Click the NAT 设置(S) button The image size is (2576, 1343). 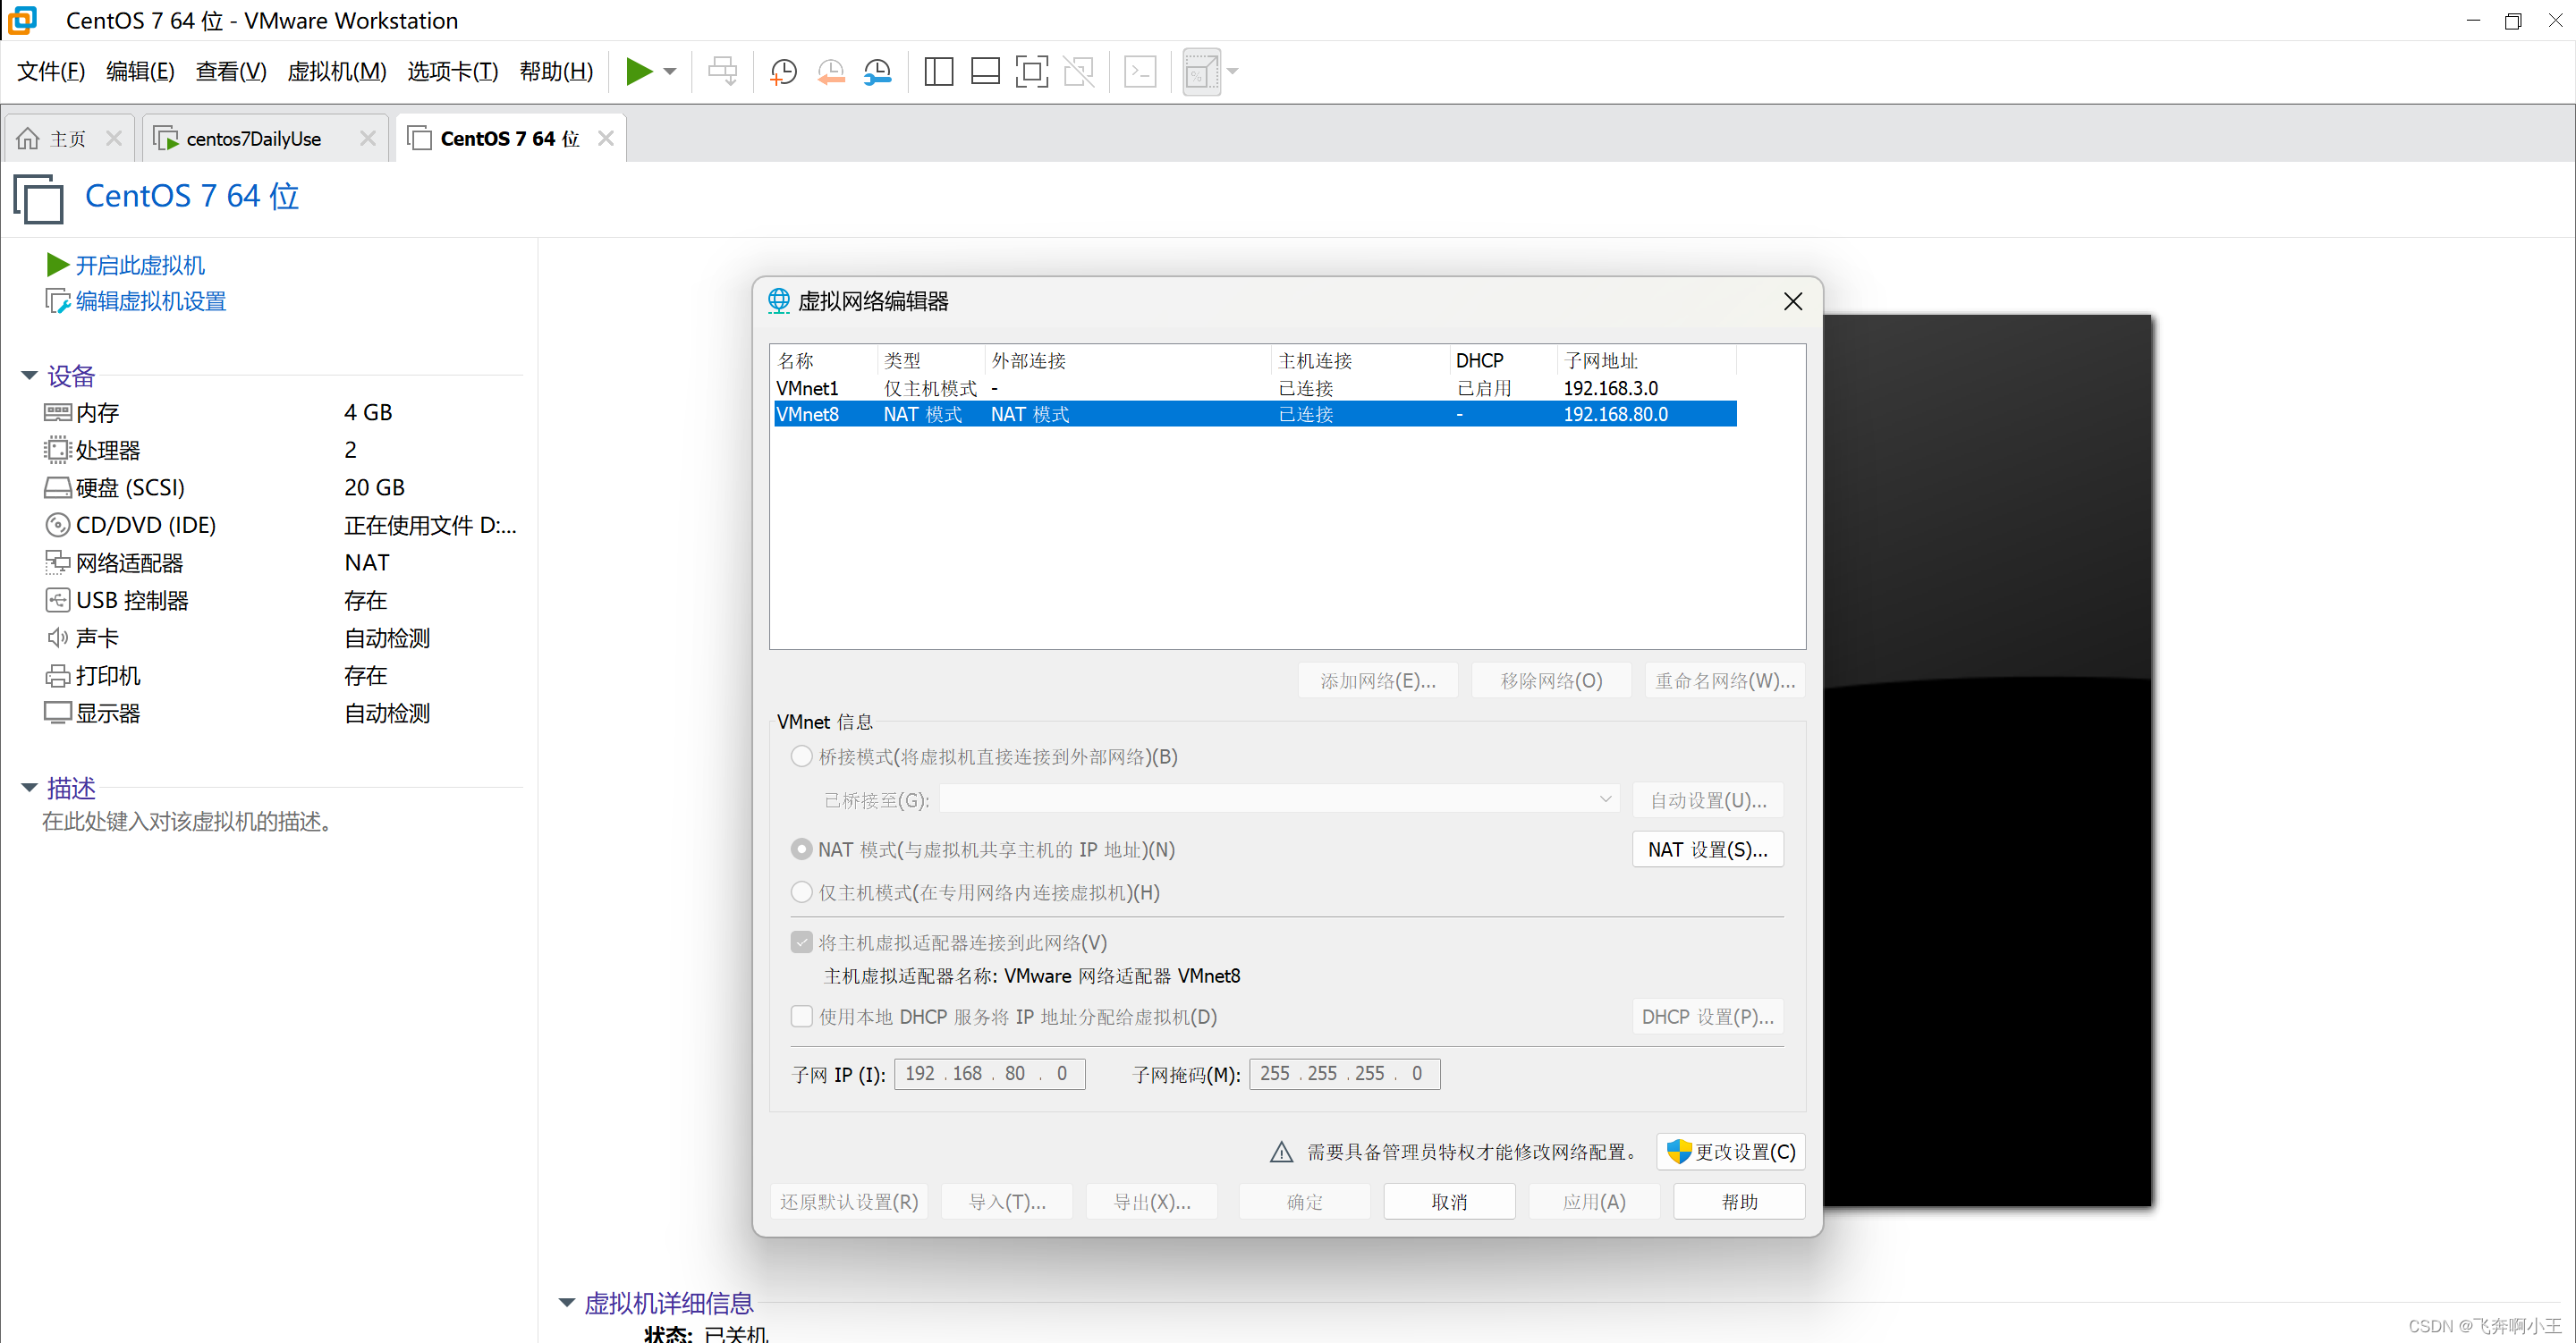pos(1707,849)
